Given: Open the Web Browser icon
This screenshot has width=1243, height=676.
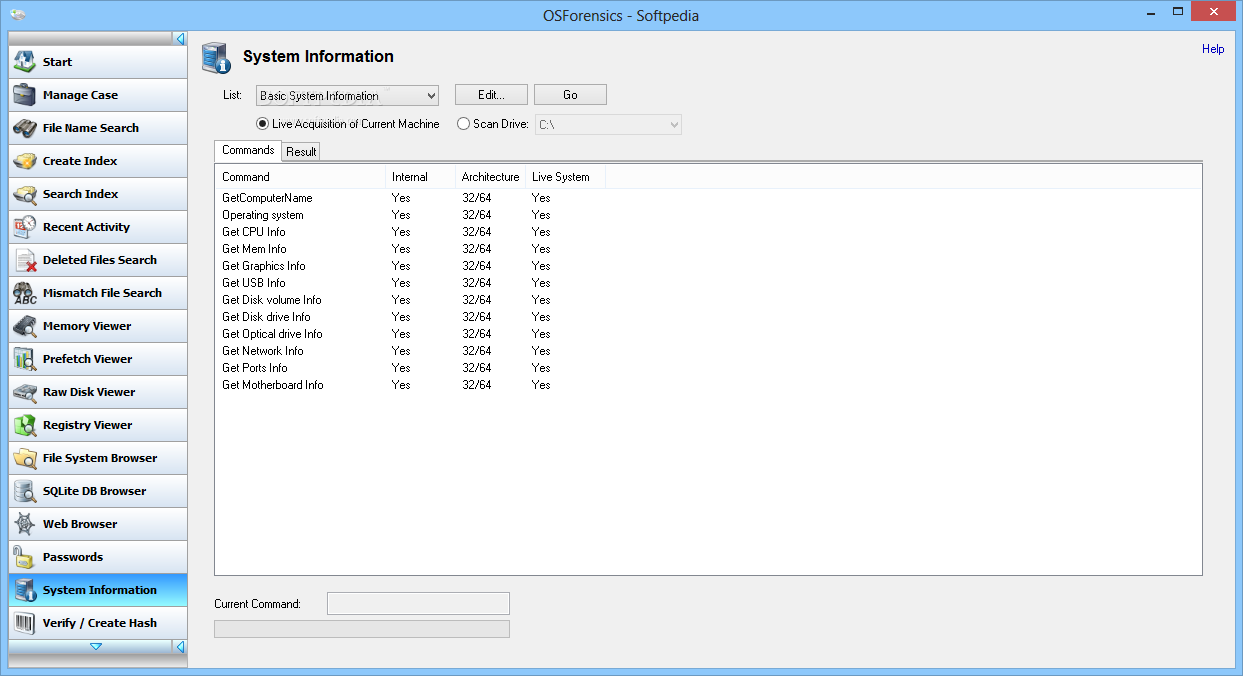Looking at the screenshot, I should click(x=25, y=524).
